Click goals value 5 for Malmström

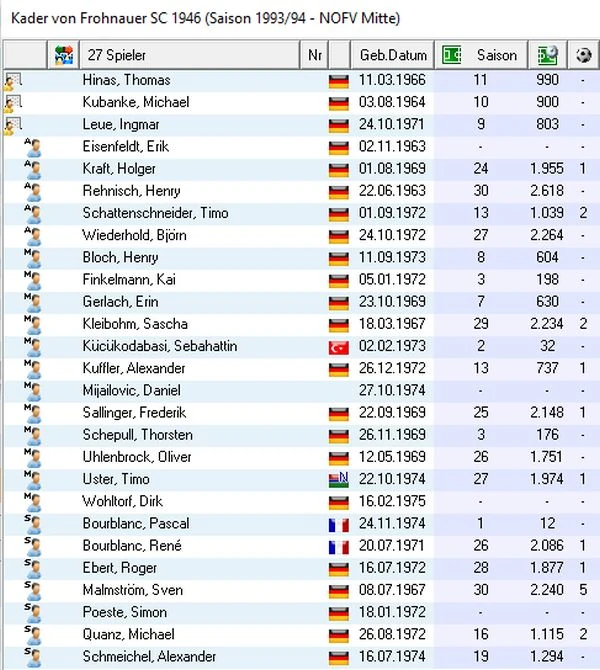(583, 590)
